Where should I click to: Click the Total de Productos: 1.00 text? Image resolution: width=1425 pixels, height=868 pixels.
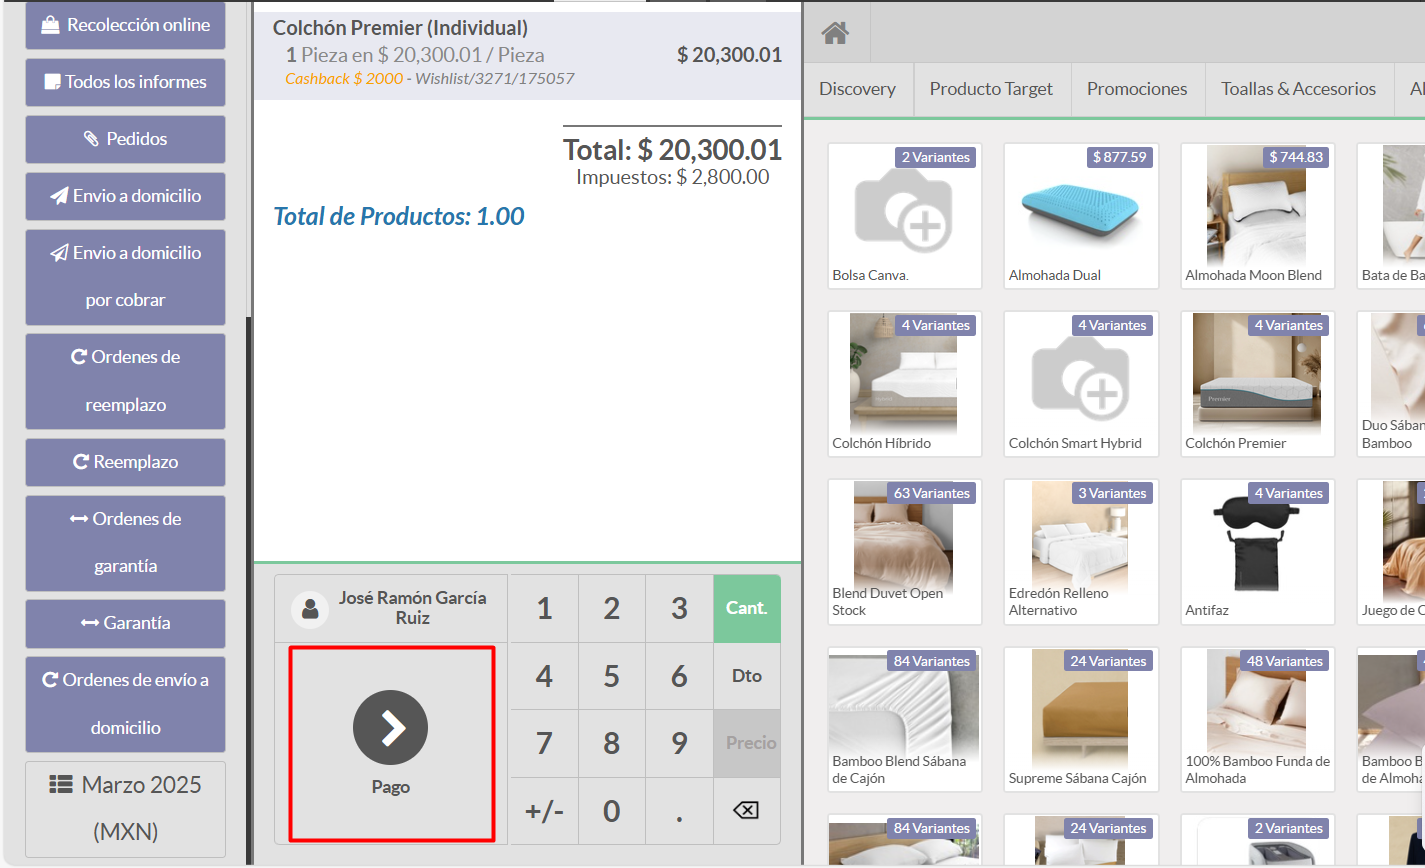[x=399, y=216]
